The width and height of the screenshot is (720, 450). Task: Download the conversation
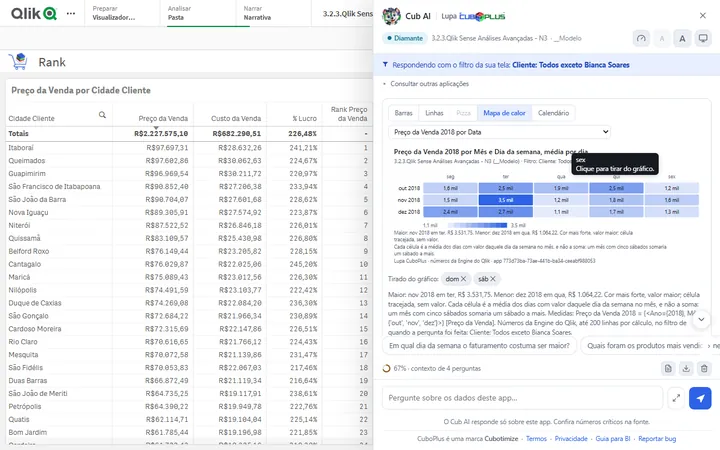click(x=686, y=368)
